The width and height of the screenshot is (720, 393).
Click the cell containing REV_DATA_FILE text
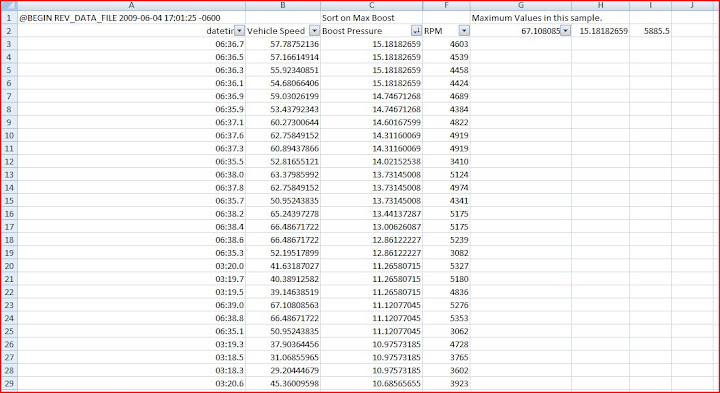tap(131, 18)
